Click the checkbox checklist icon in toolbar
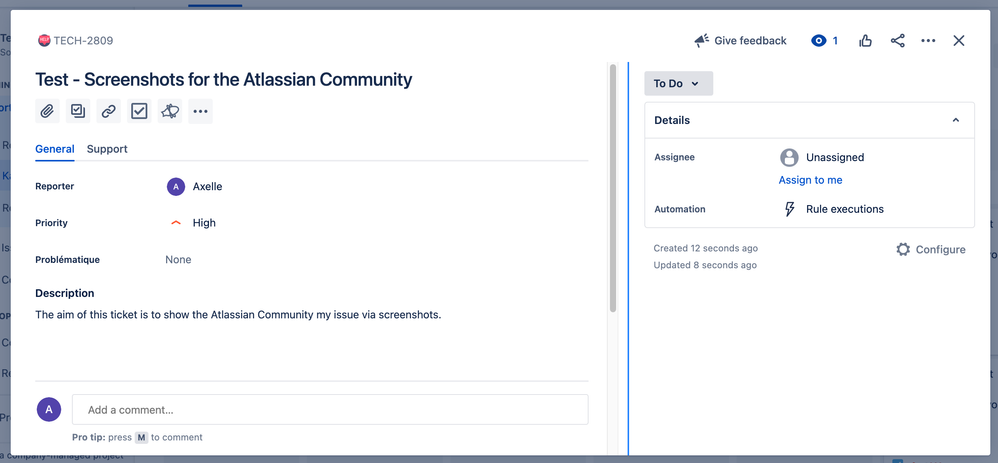This screenshot has width=998, height=463. [x=139, y=111]
